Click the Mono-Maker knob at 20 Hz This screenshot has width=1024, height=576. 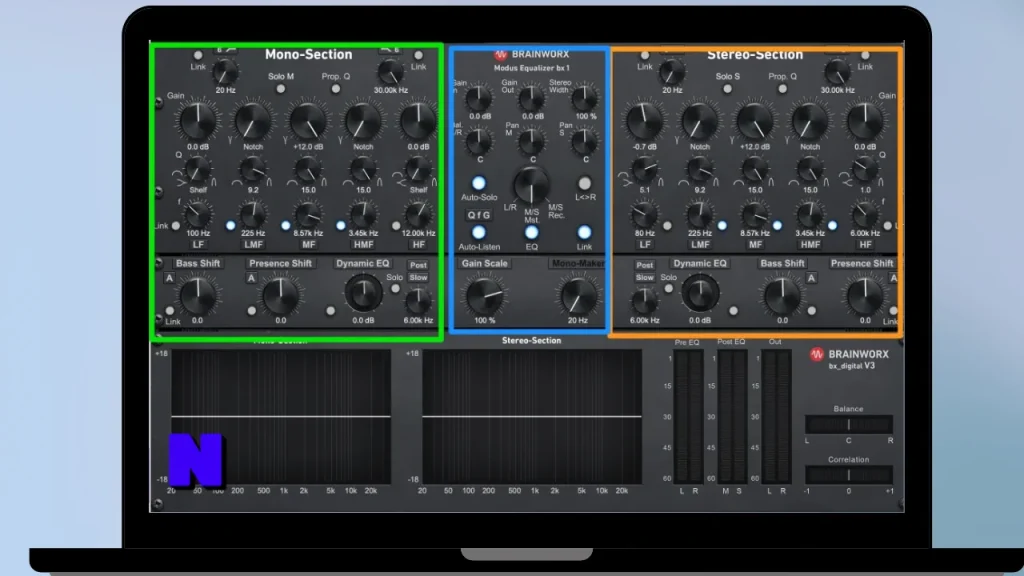coord(577,295)
